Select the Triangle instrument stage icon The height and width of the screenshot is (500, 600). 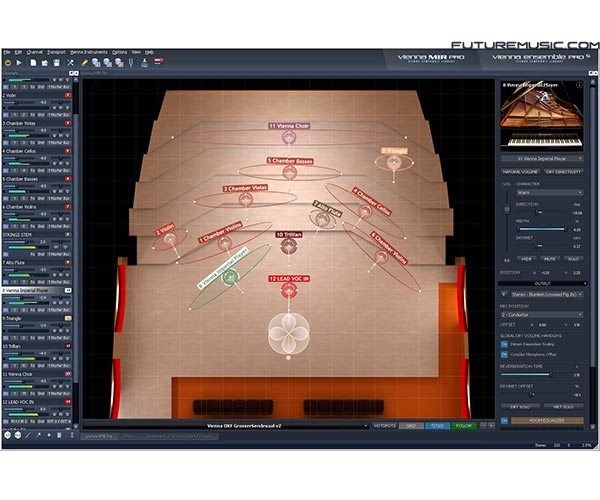(x=394, y=163)
